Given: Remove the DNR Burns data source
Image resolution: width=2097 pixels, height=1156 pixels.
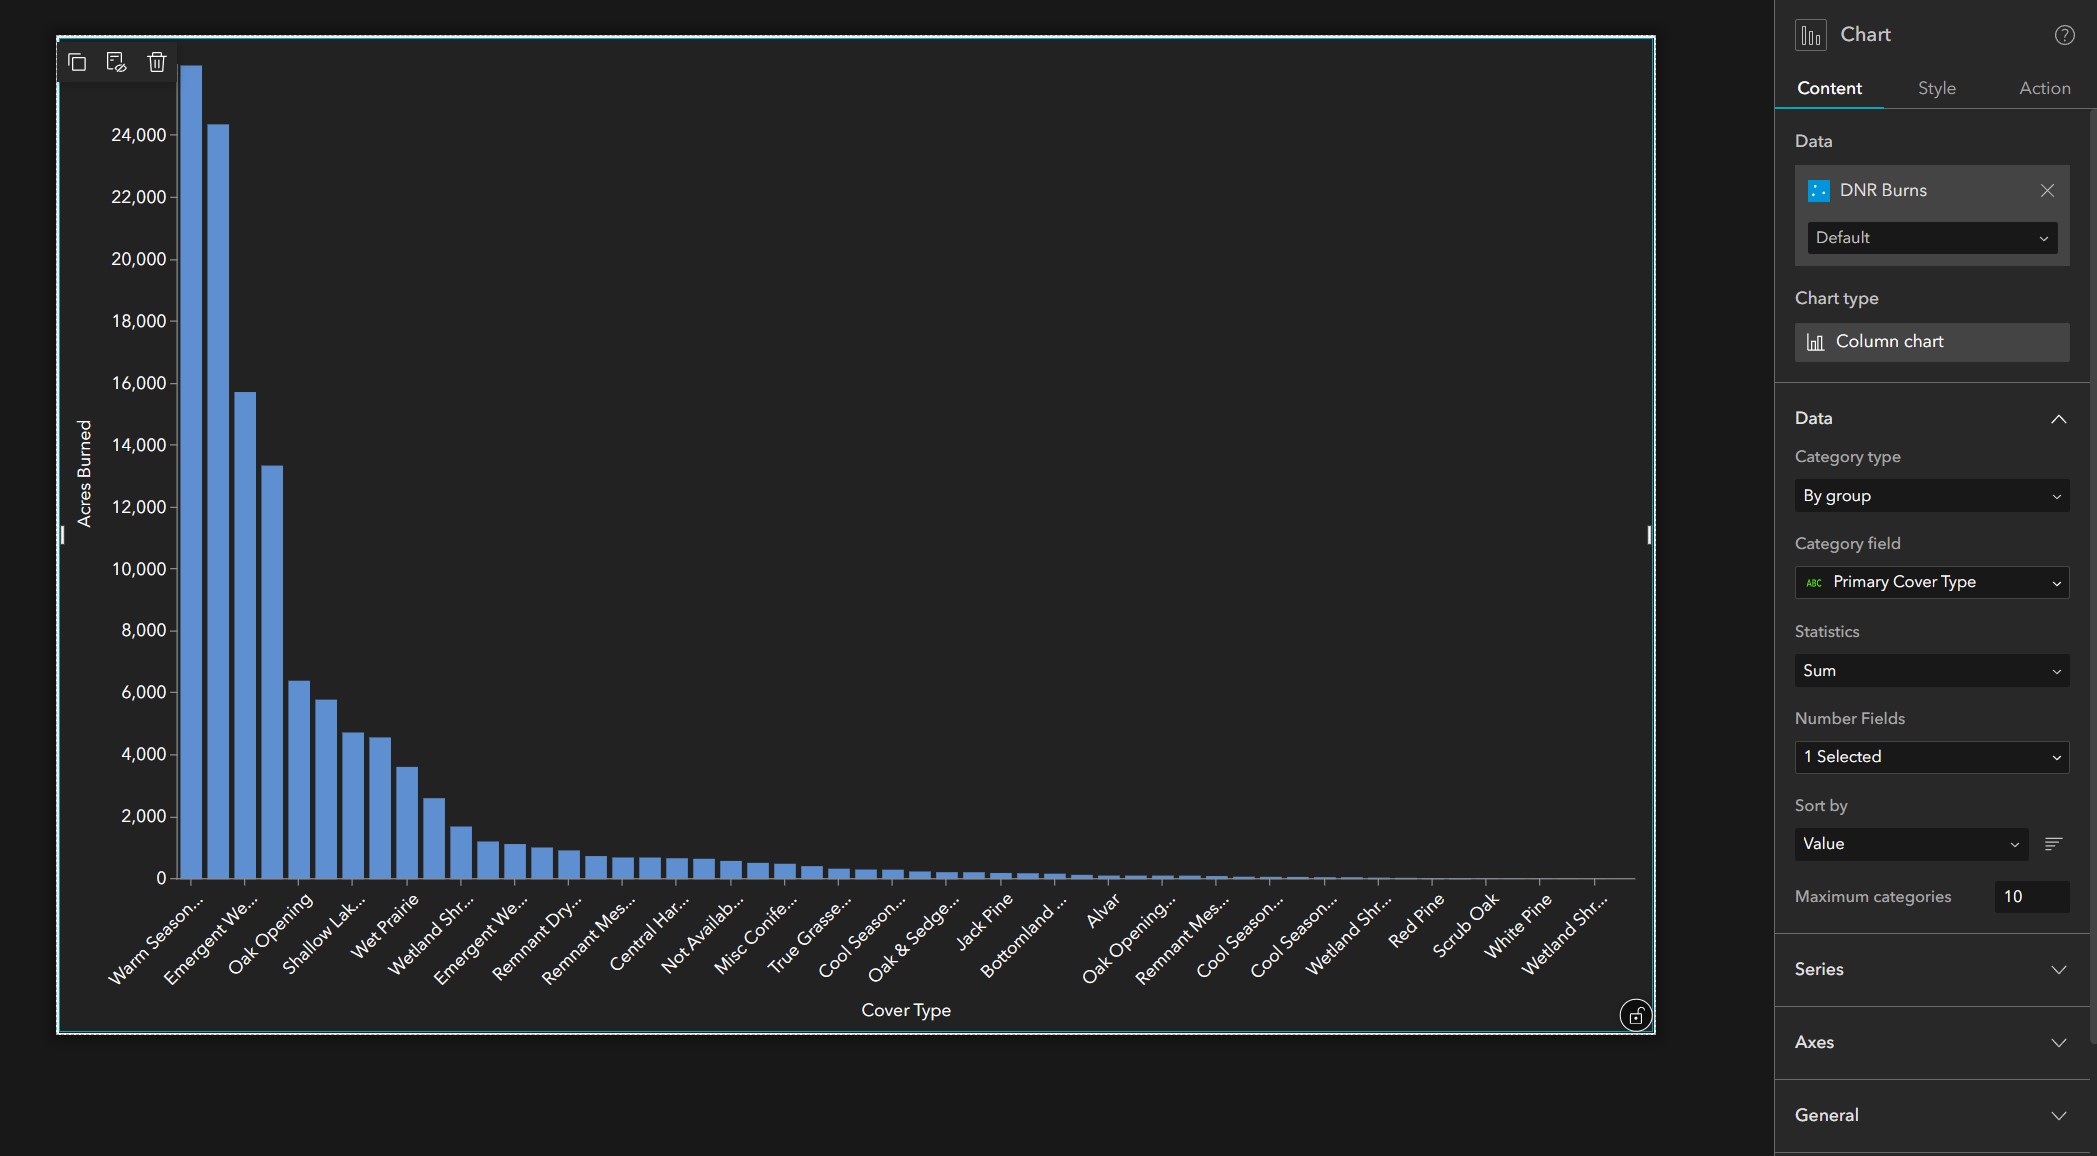Looking at the screenshot, I should [2047, 190].
